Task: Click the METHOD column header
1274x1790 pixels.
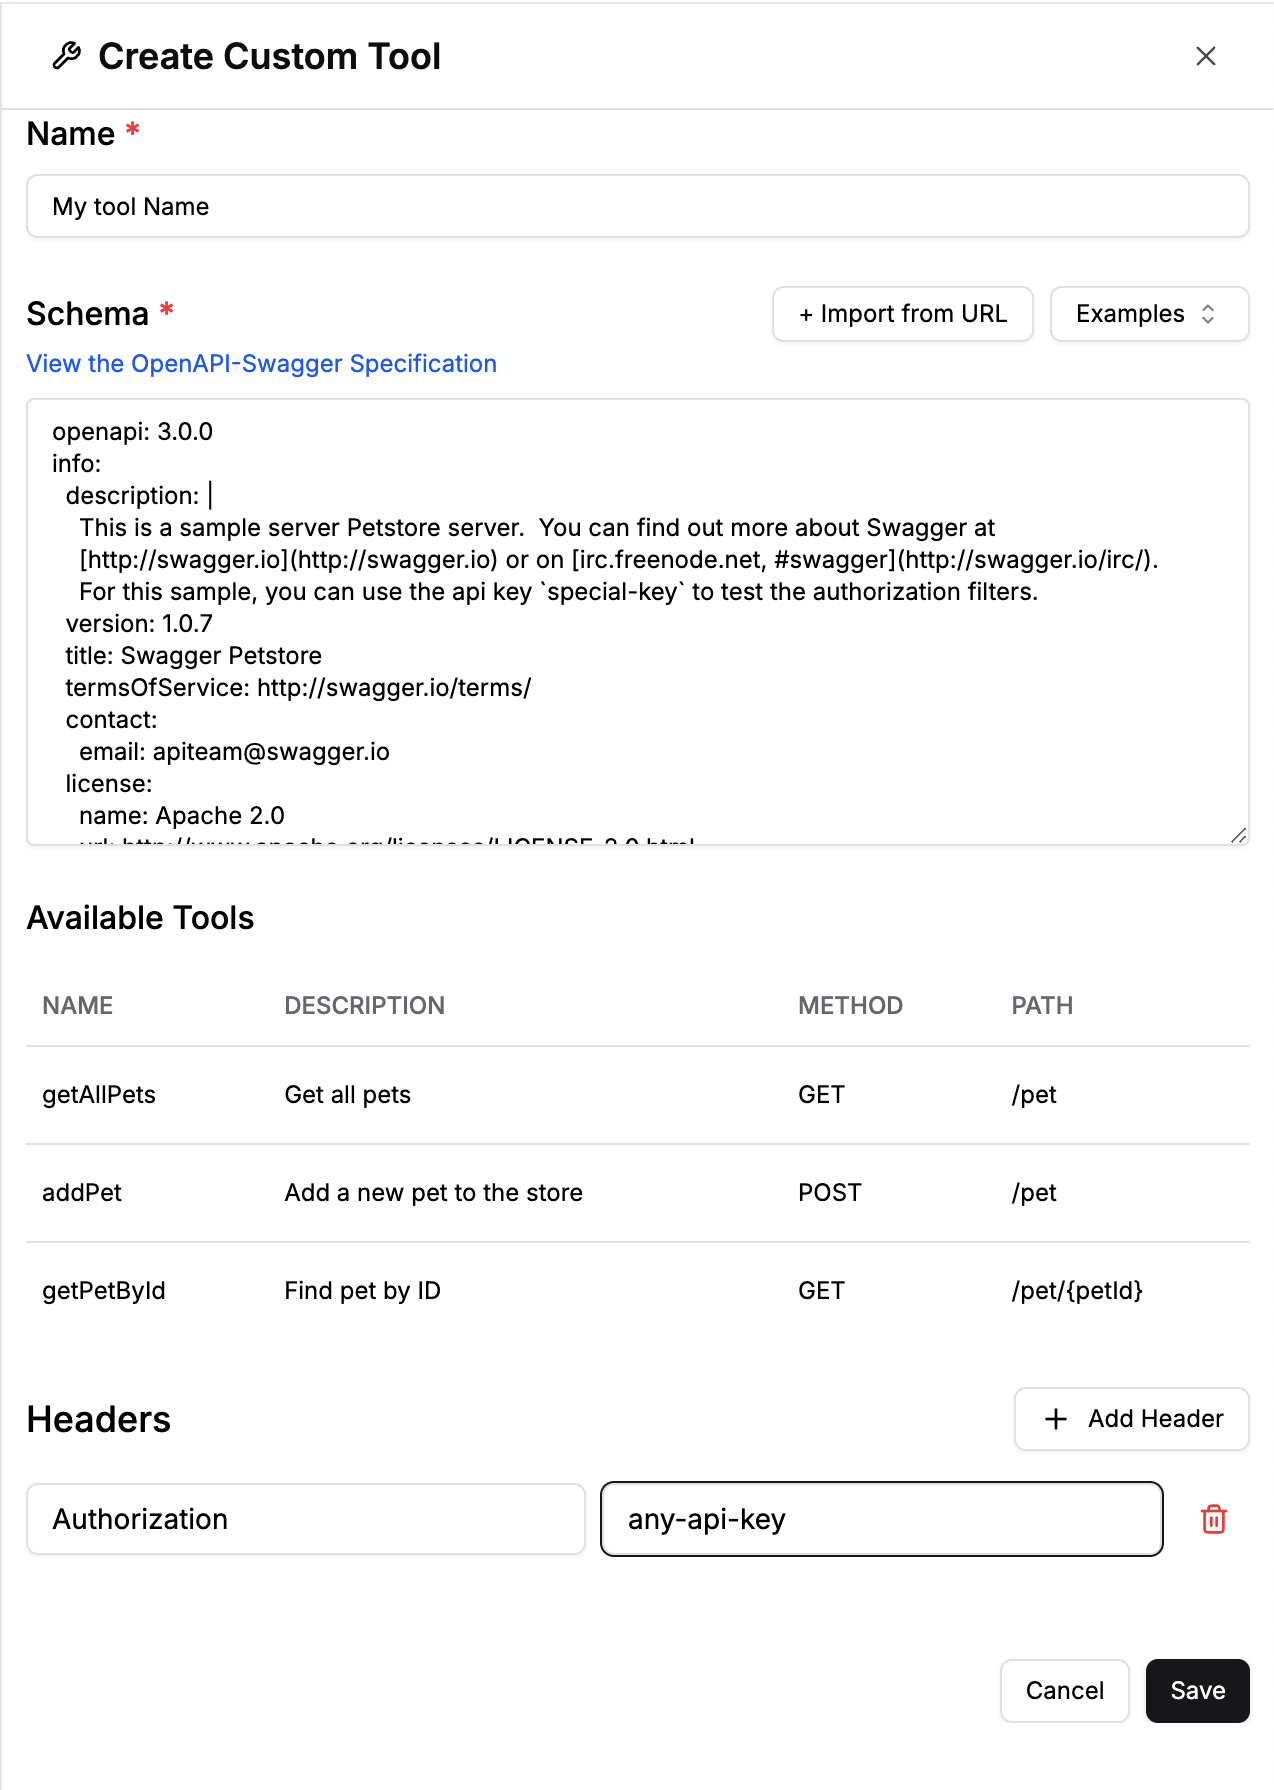Action: click(x=850, y=1006)
